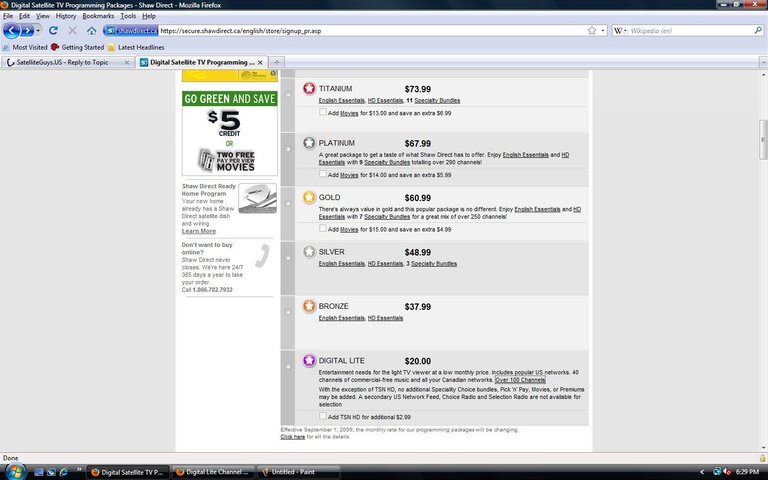Click the URL address field
Image resolution: width=768 pixels, height=480 pixels.
click(372, 30)
